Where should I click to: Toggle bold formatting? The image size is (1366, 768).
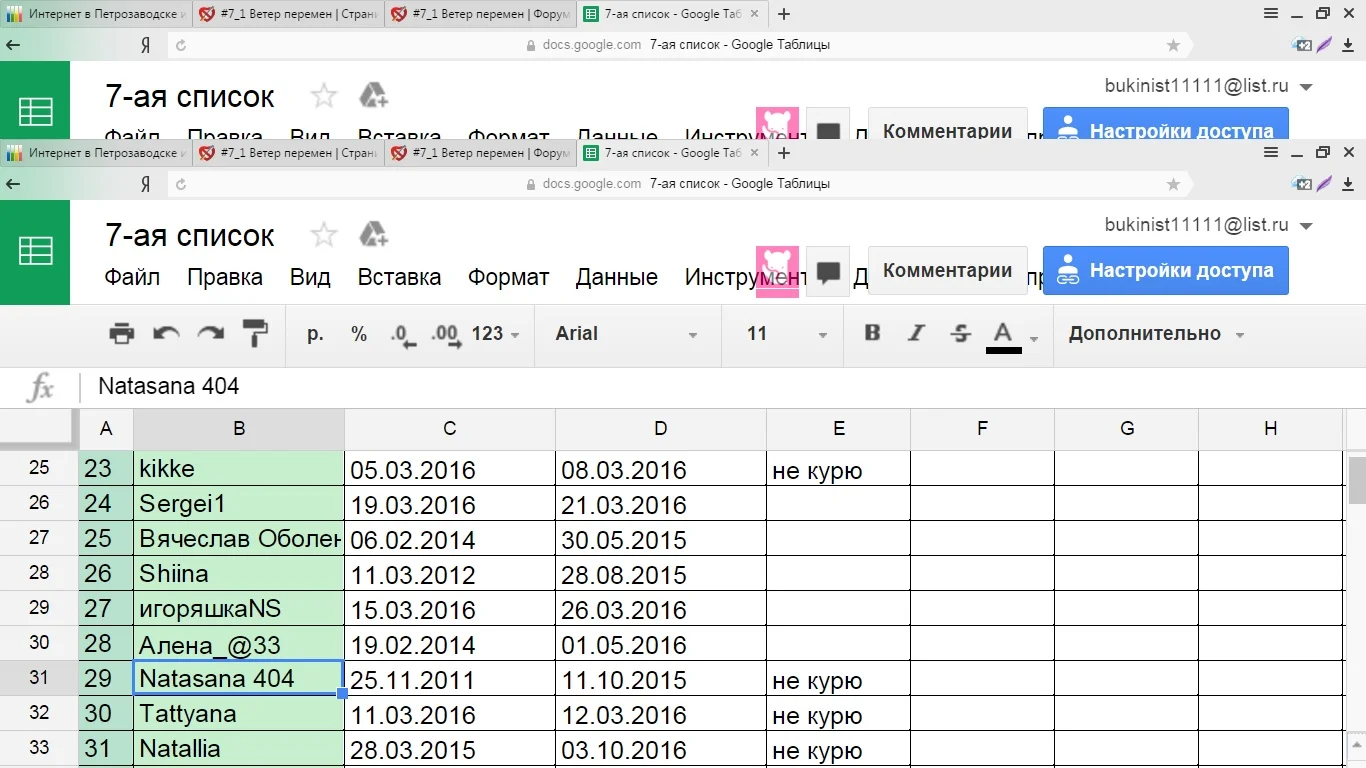(x=872, y=333)
